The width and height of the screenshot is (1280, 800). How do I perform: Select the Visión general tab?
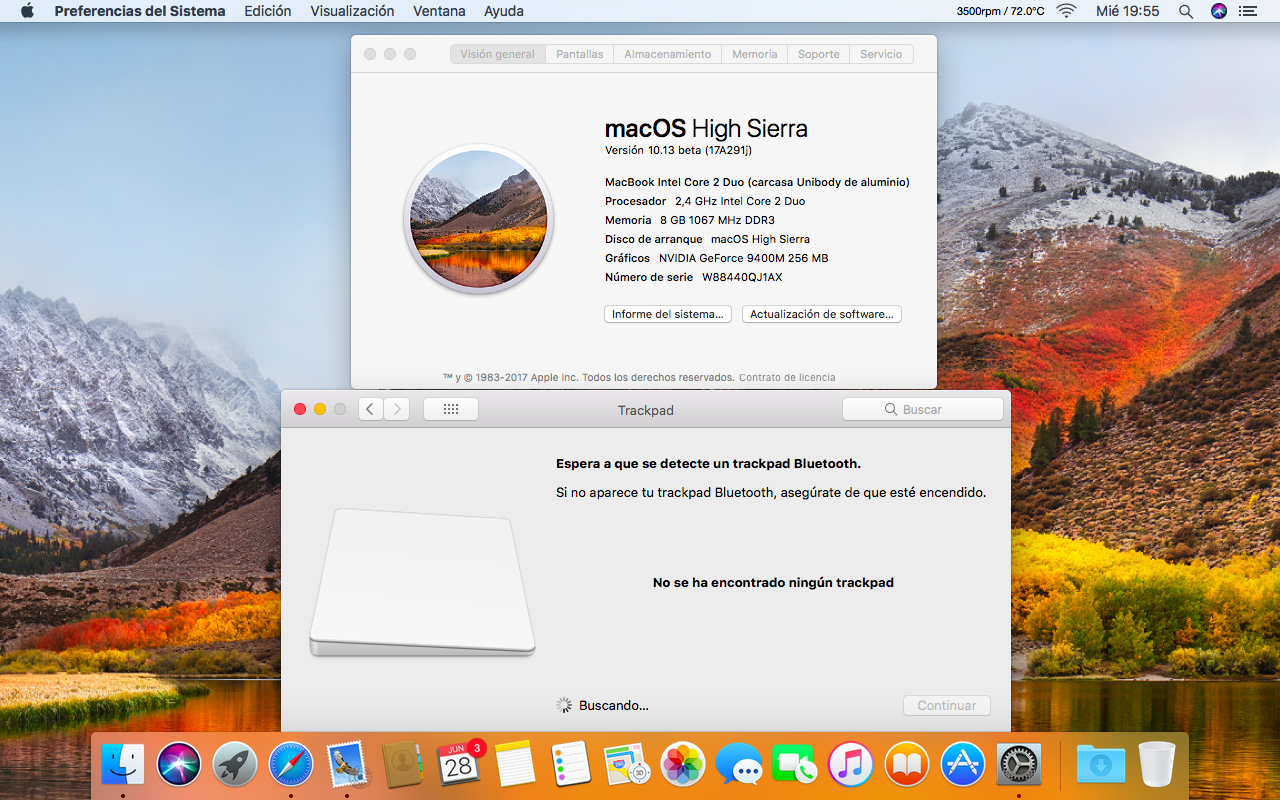[498, 54]
